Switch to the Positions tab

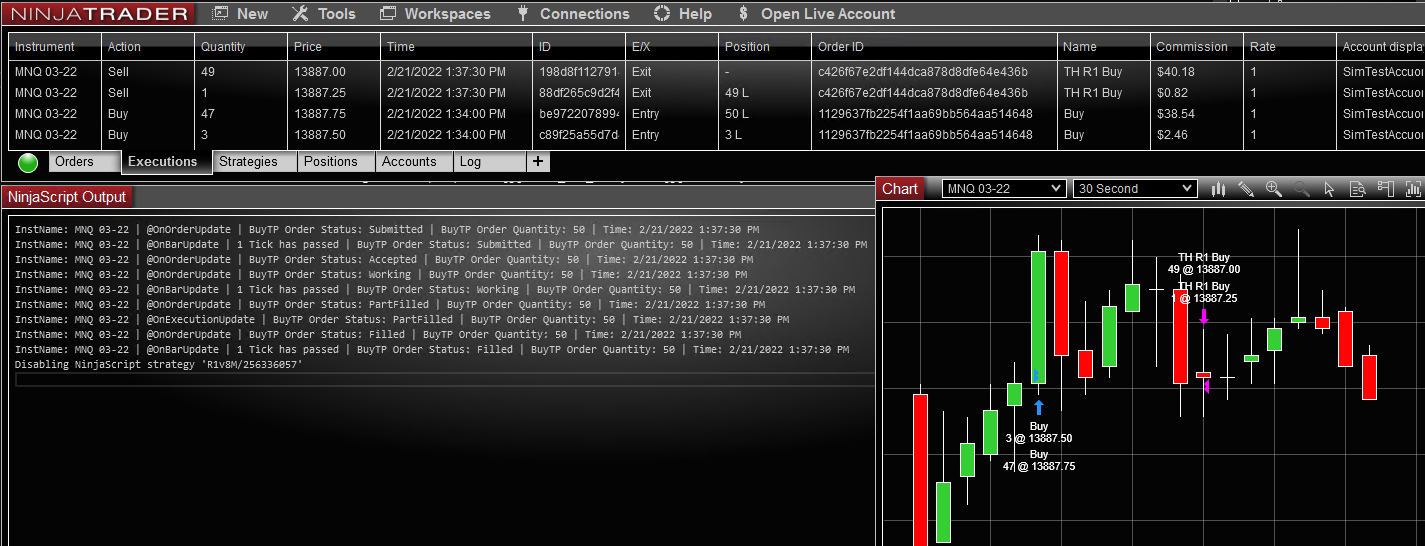(337, 162)
